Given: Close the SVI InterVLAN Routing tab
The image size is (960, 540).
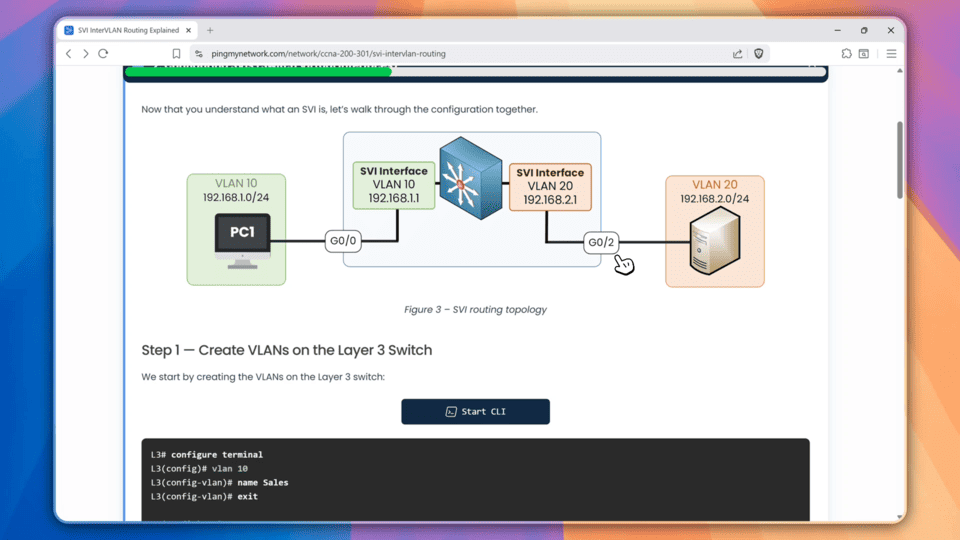Looking at the screenshot, I should (x=189, y=30).
